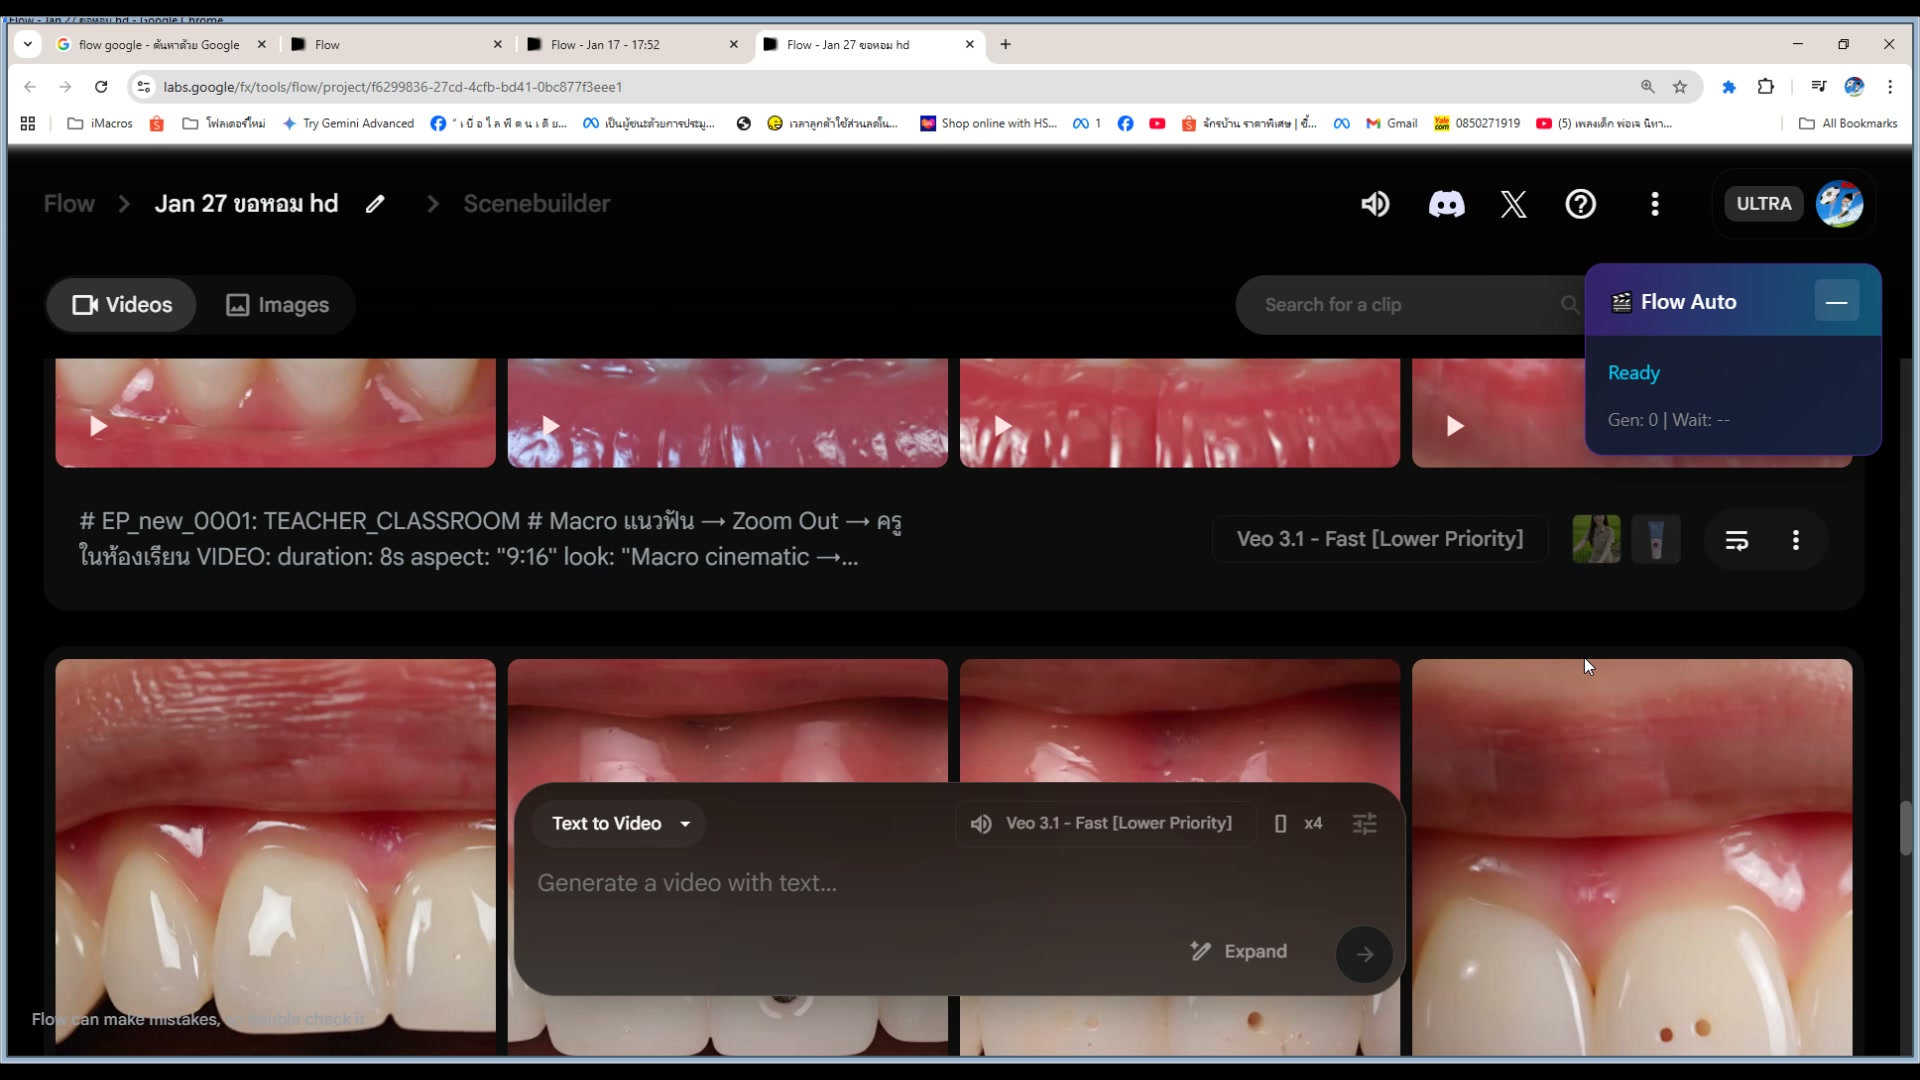Click the page vertical scrollbar thumb
Image resolution: width=1920 pixels, height=1080 pixels.
coord(1906,827)
